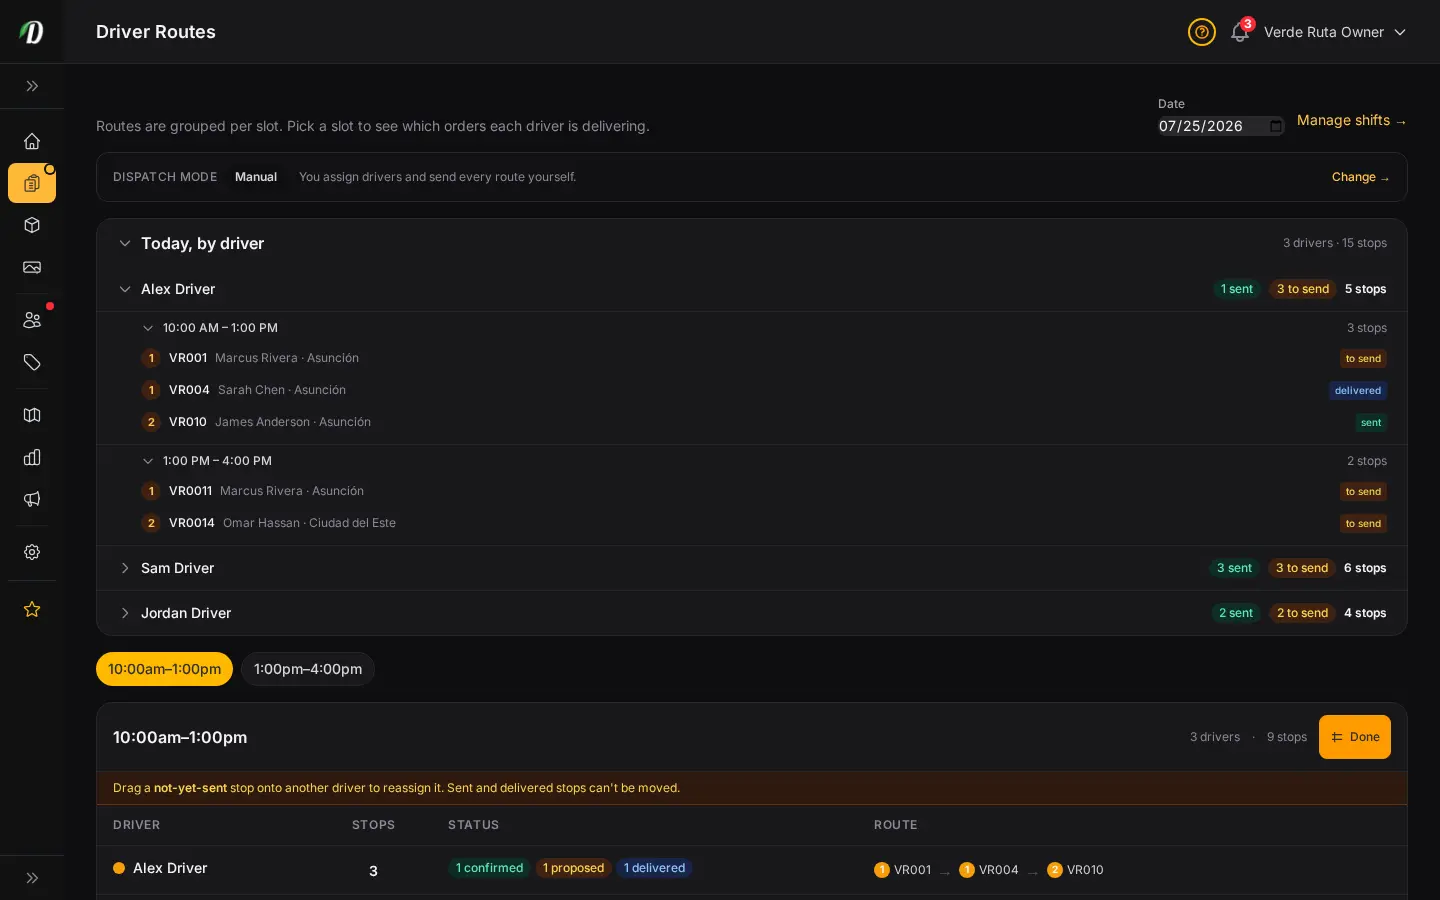
Task: Go to Home via the house icon
Action: coord(32,141)
